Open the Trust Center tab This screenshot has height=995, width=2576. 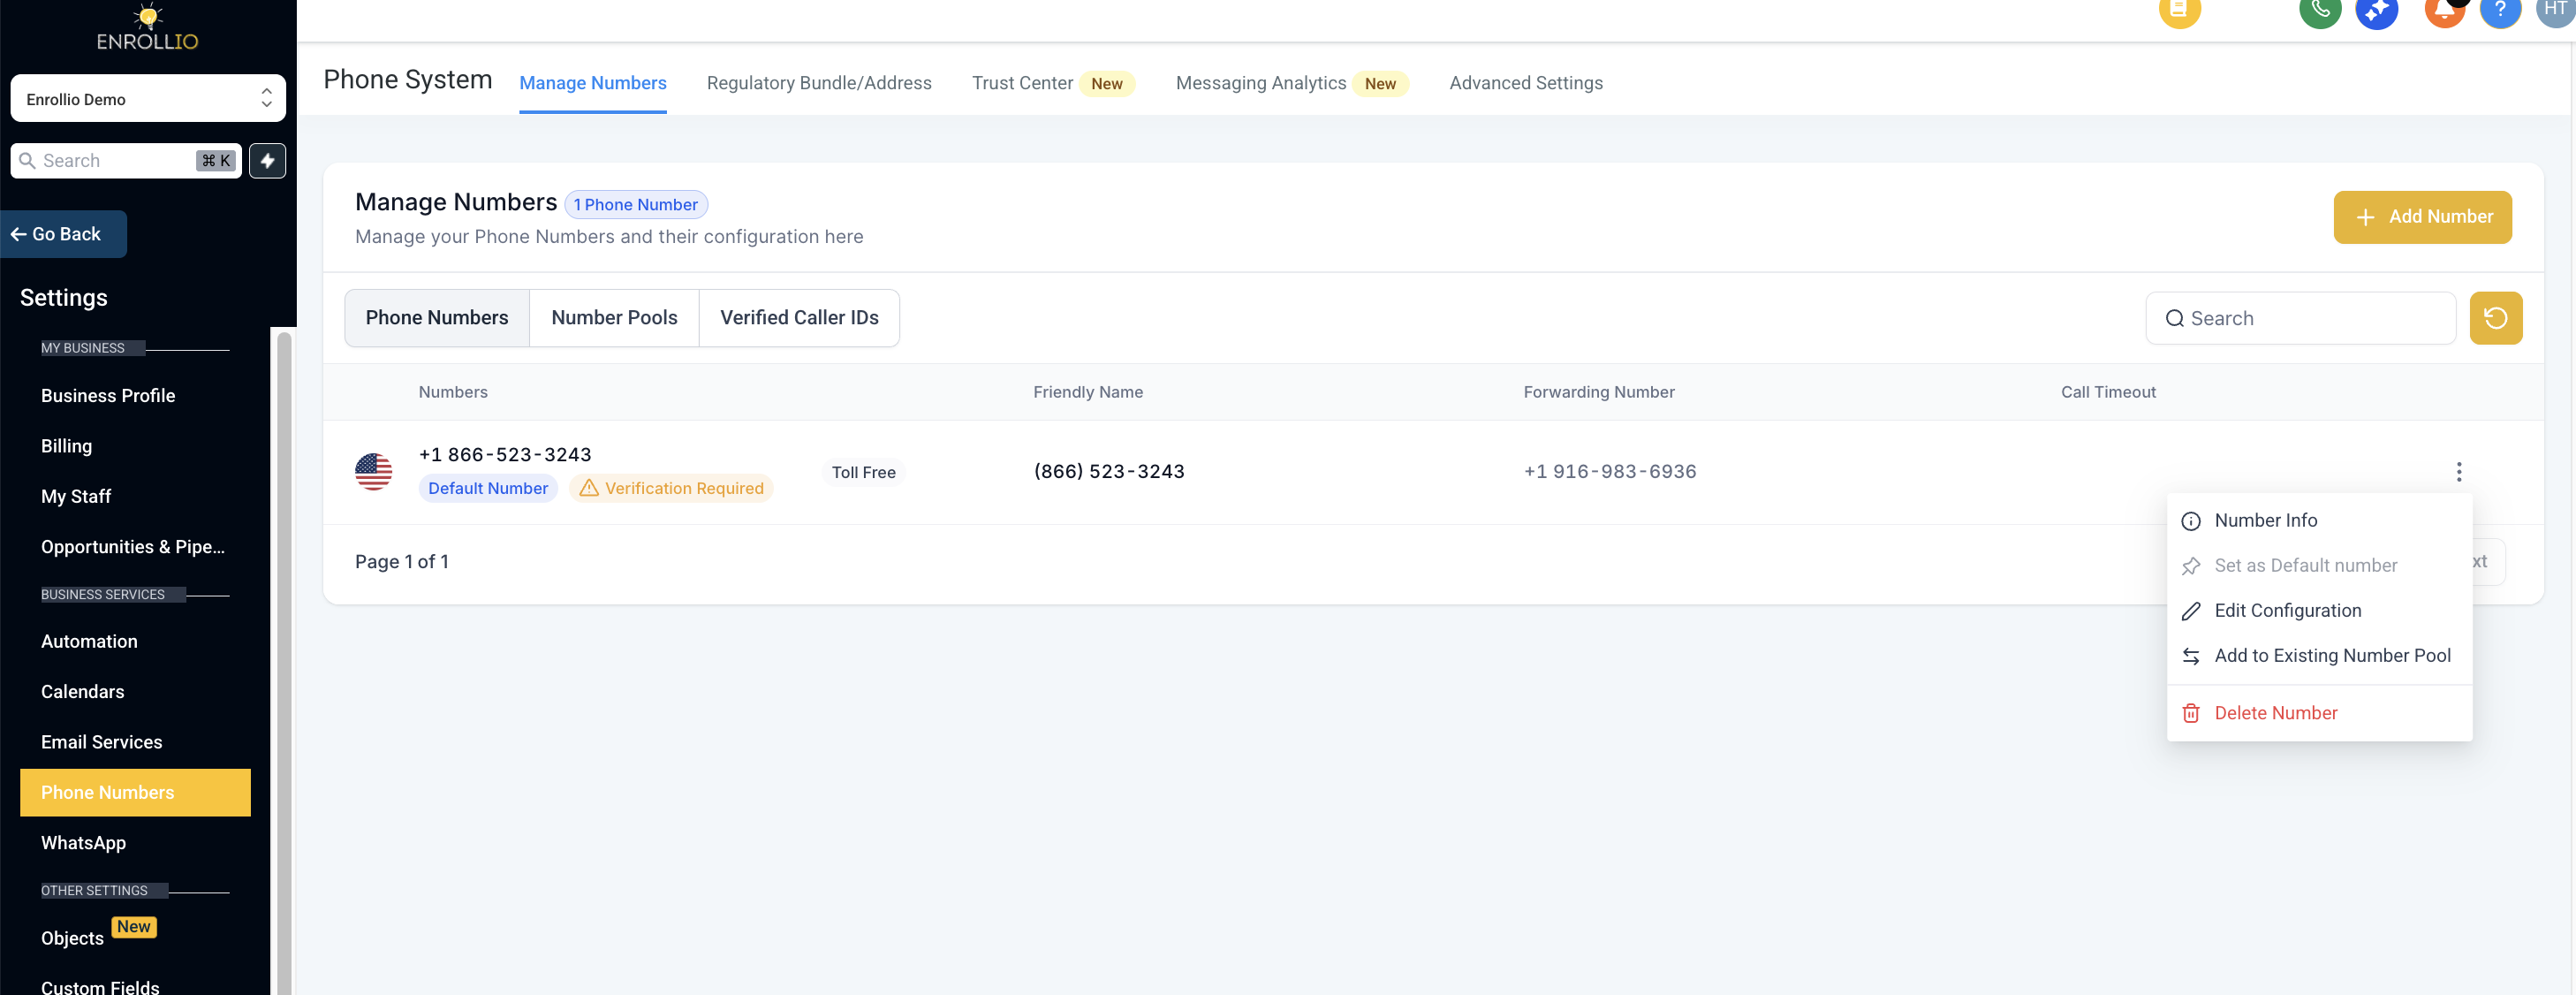pos(1052,83)
